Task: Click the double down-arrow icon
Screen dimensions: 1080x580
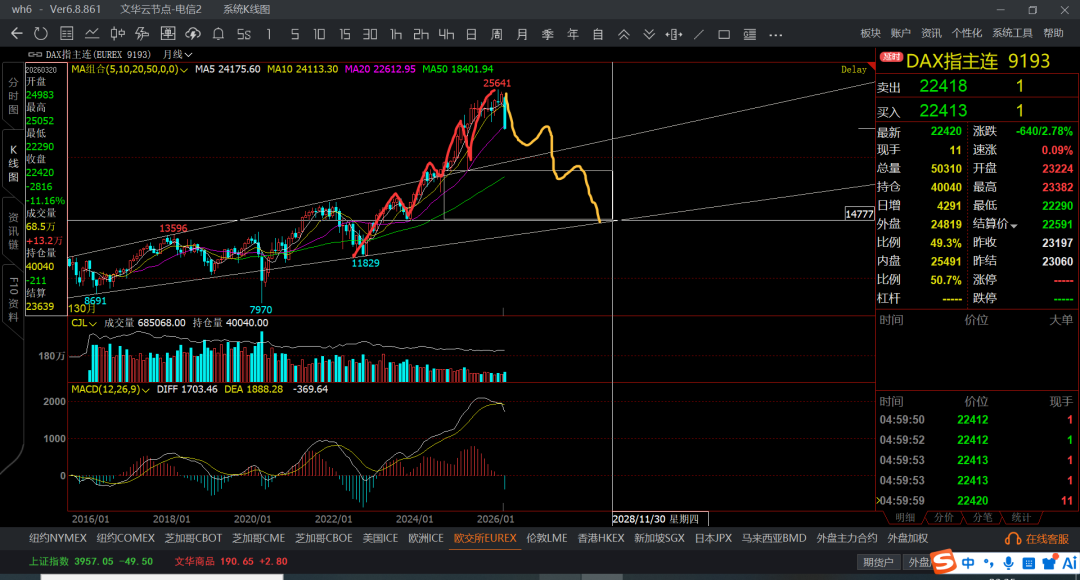Action: point(649,34)
